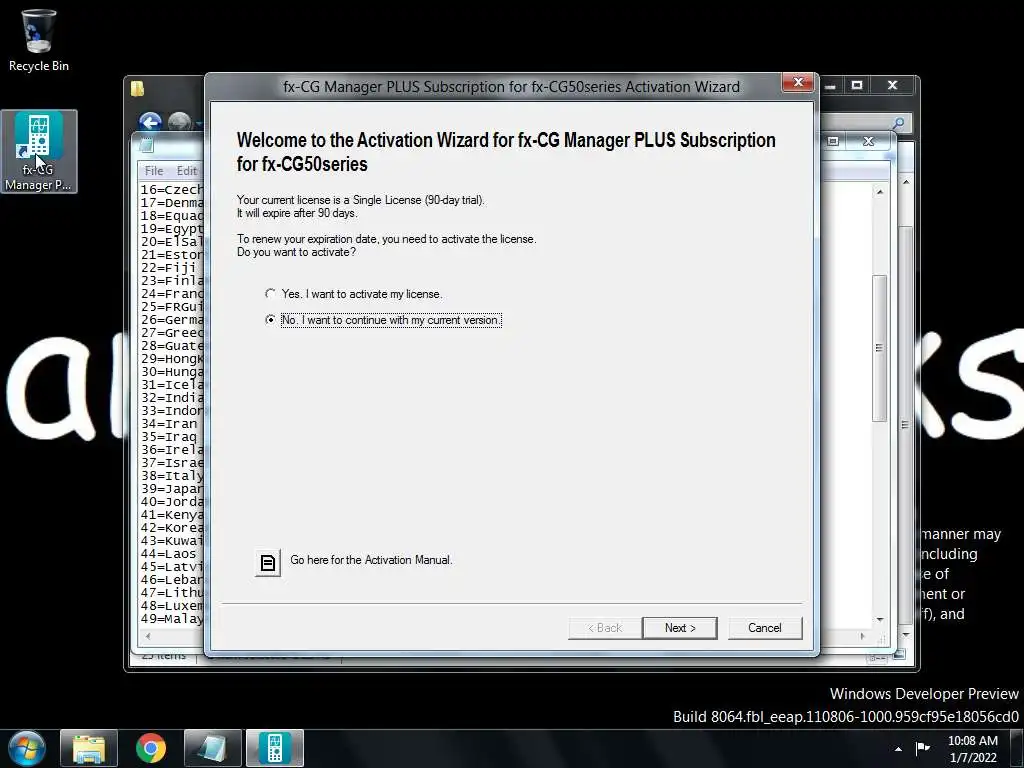
Task: Click line 34=Iran in Notepad
Action: click(169, 424)
